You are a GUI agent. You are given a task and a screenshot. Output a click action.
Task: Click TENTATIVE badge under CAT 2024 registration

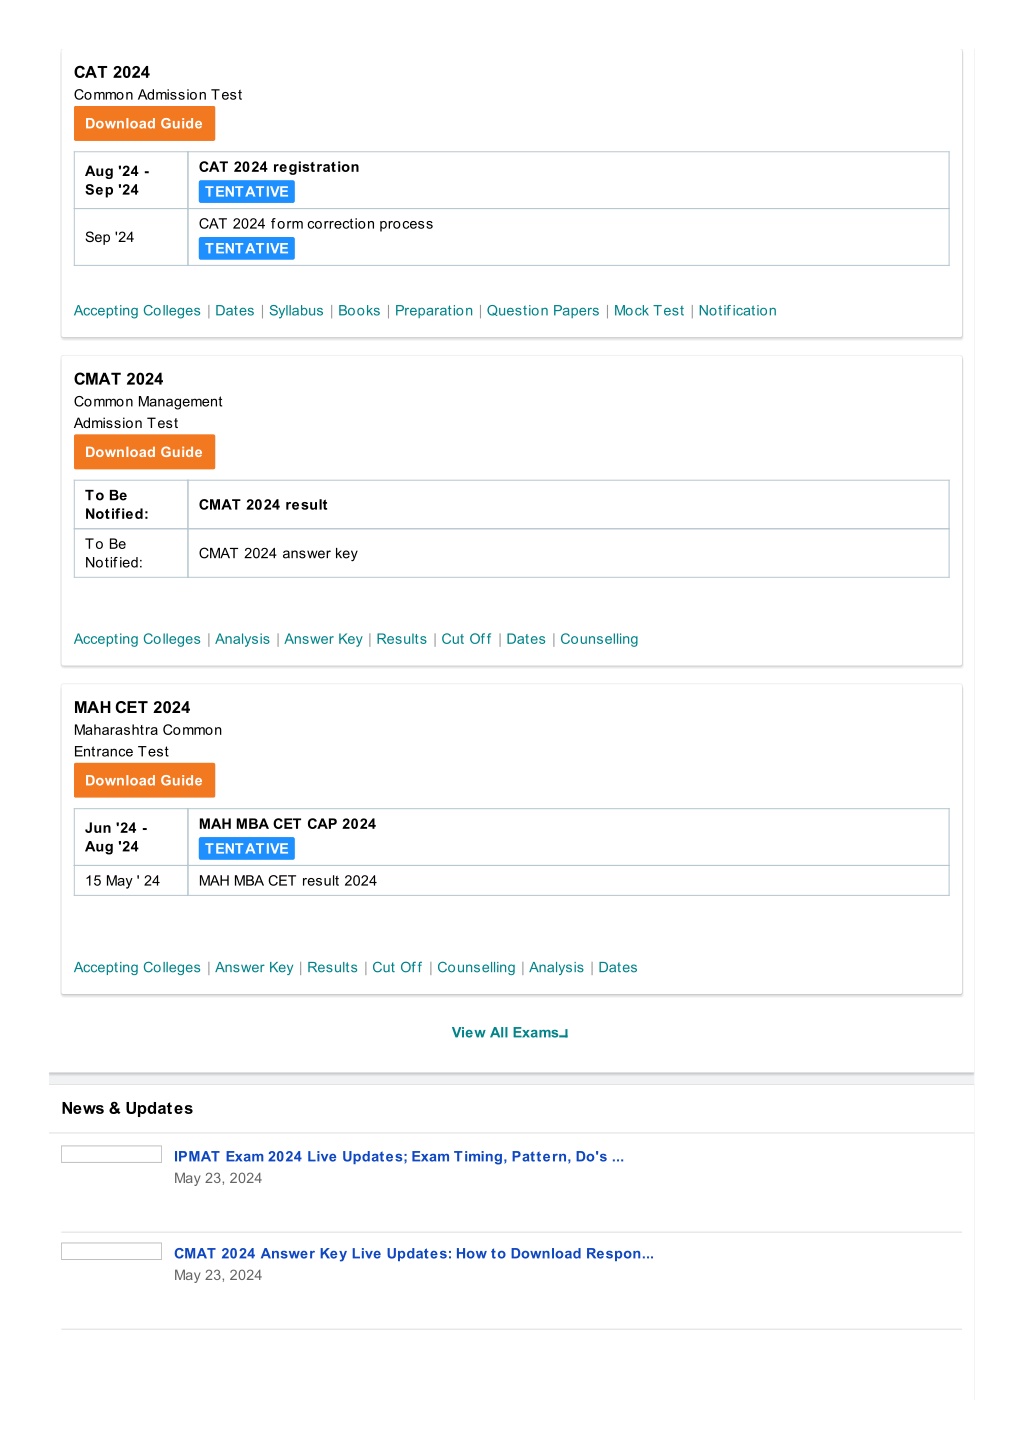coord(247,192)
